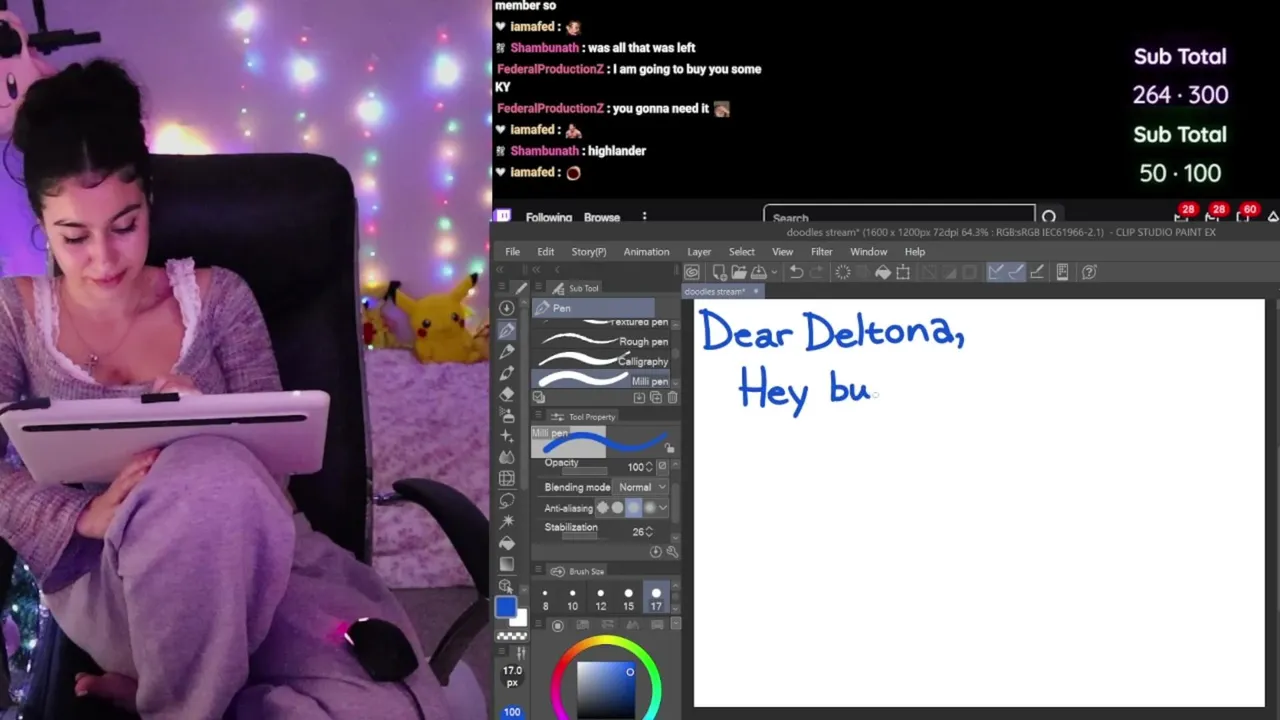The image size is (1280, 720).
Task: Click the Fill icon in command bar
Action: click(x=883, y=272)
